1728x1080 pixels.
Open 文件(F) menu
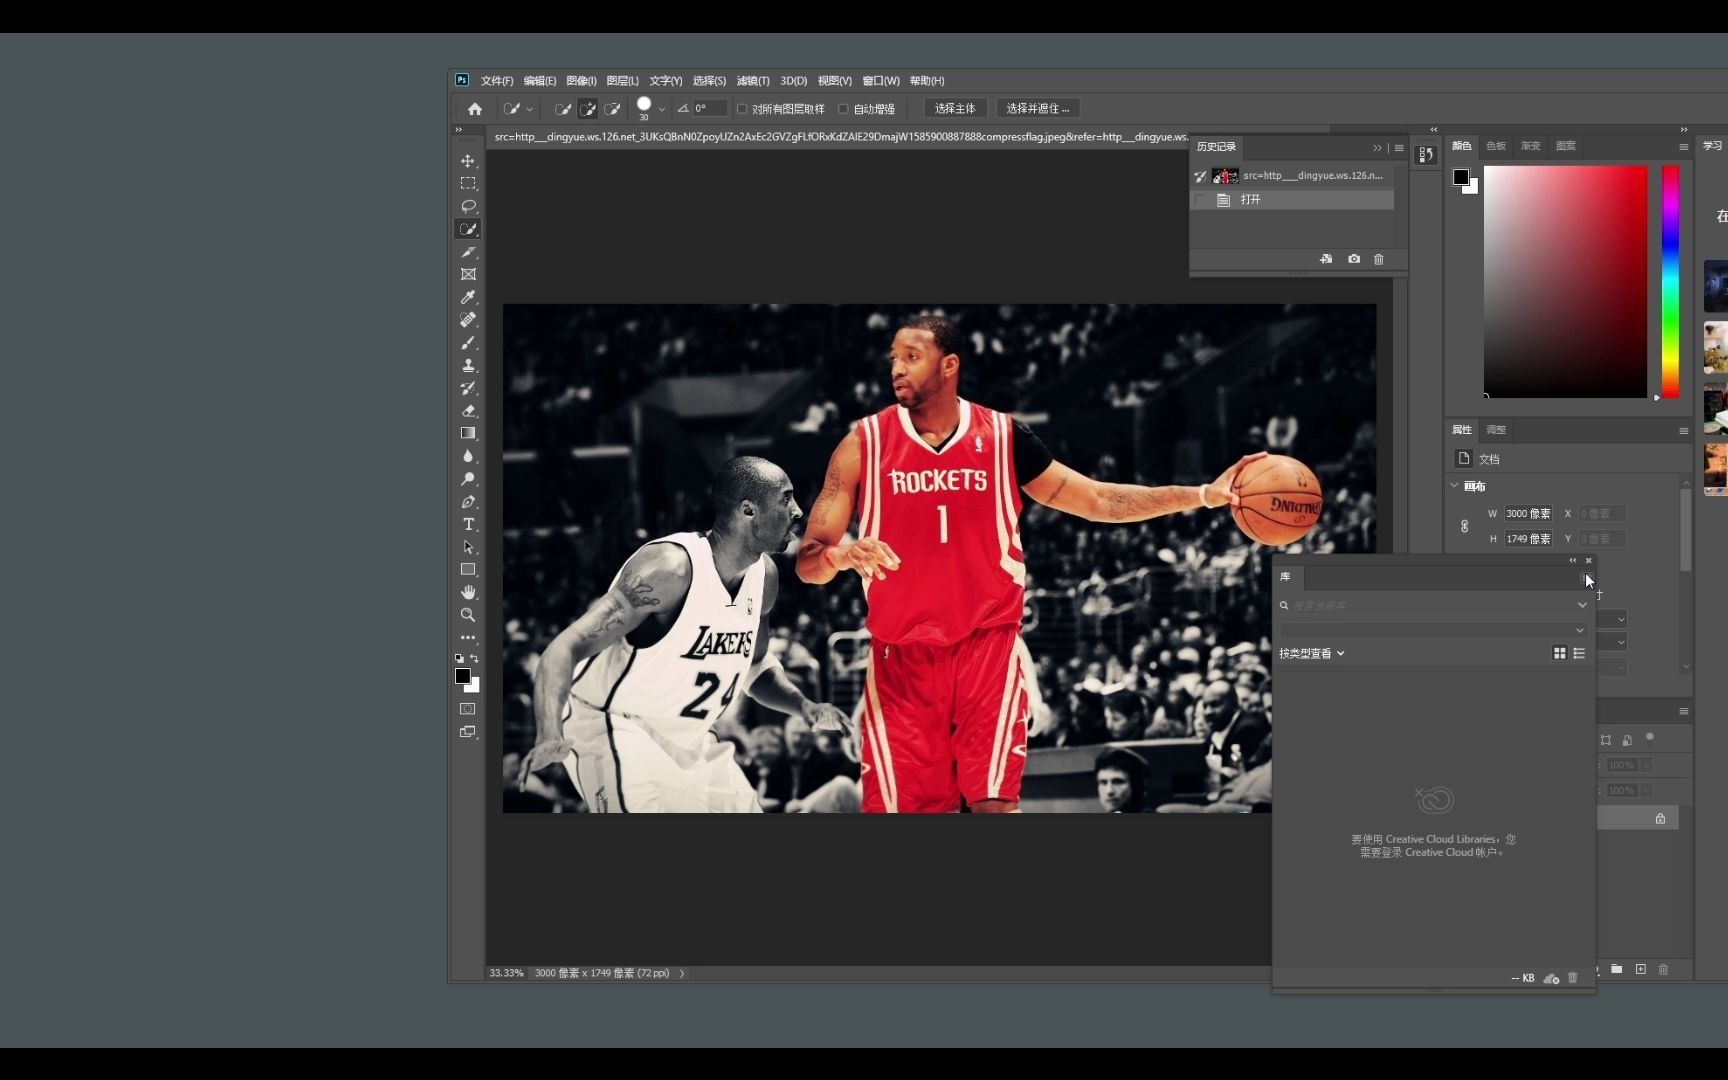[x=496, y=81]
